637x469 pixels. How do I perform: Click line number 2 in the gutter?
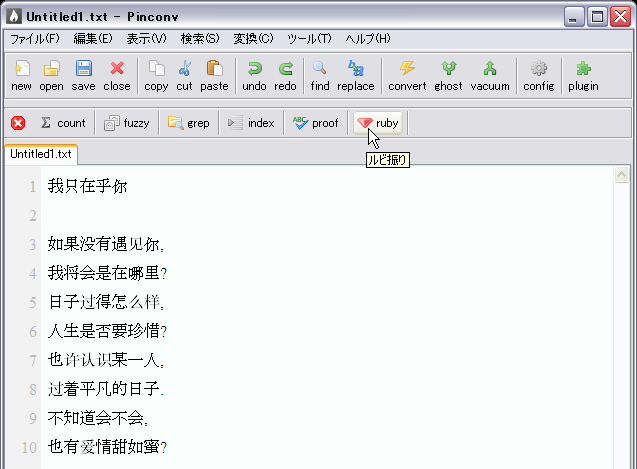[x=32, y=215]
